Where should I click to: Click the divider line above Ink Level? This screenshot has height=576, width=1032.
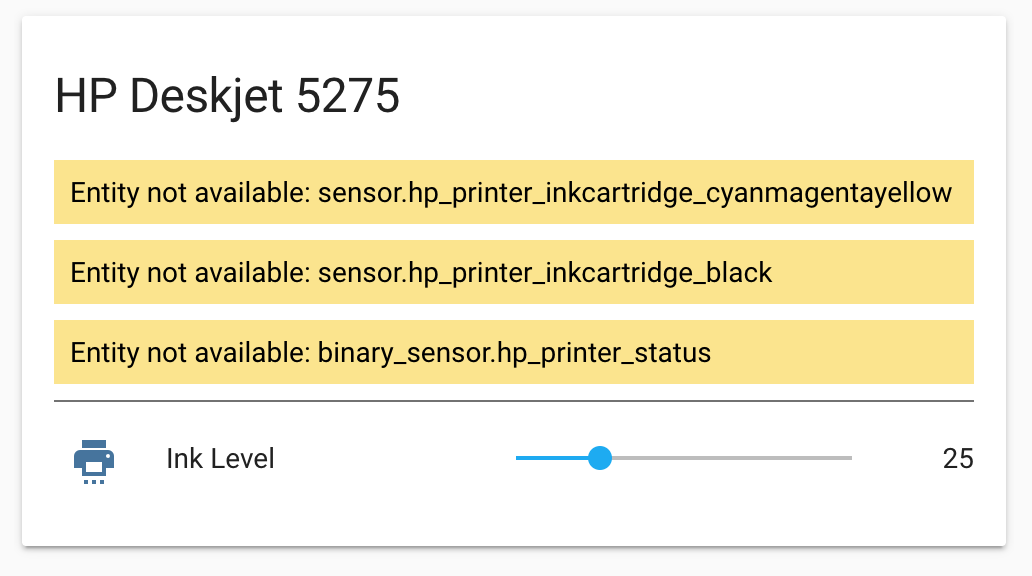[x=514, y=401]
